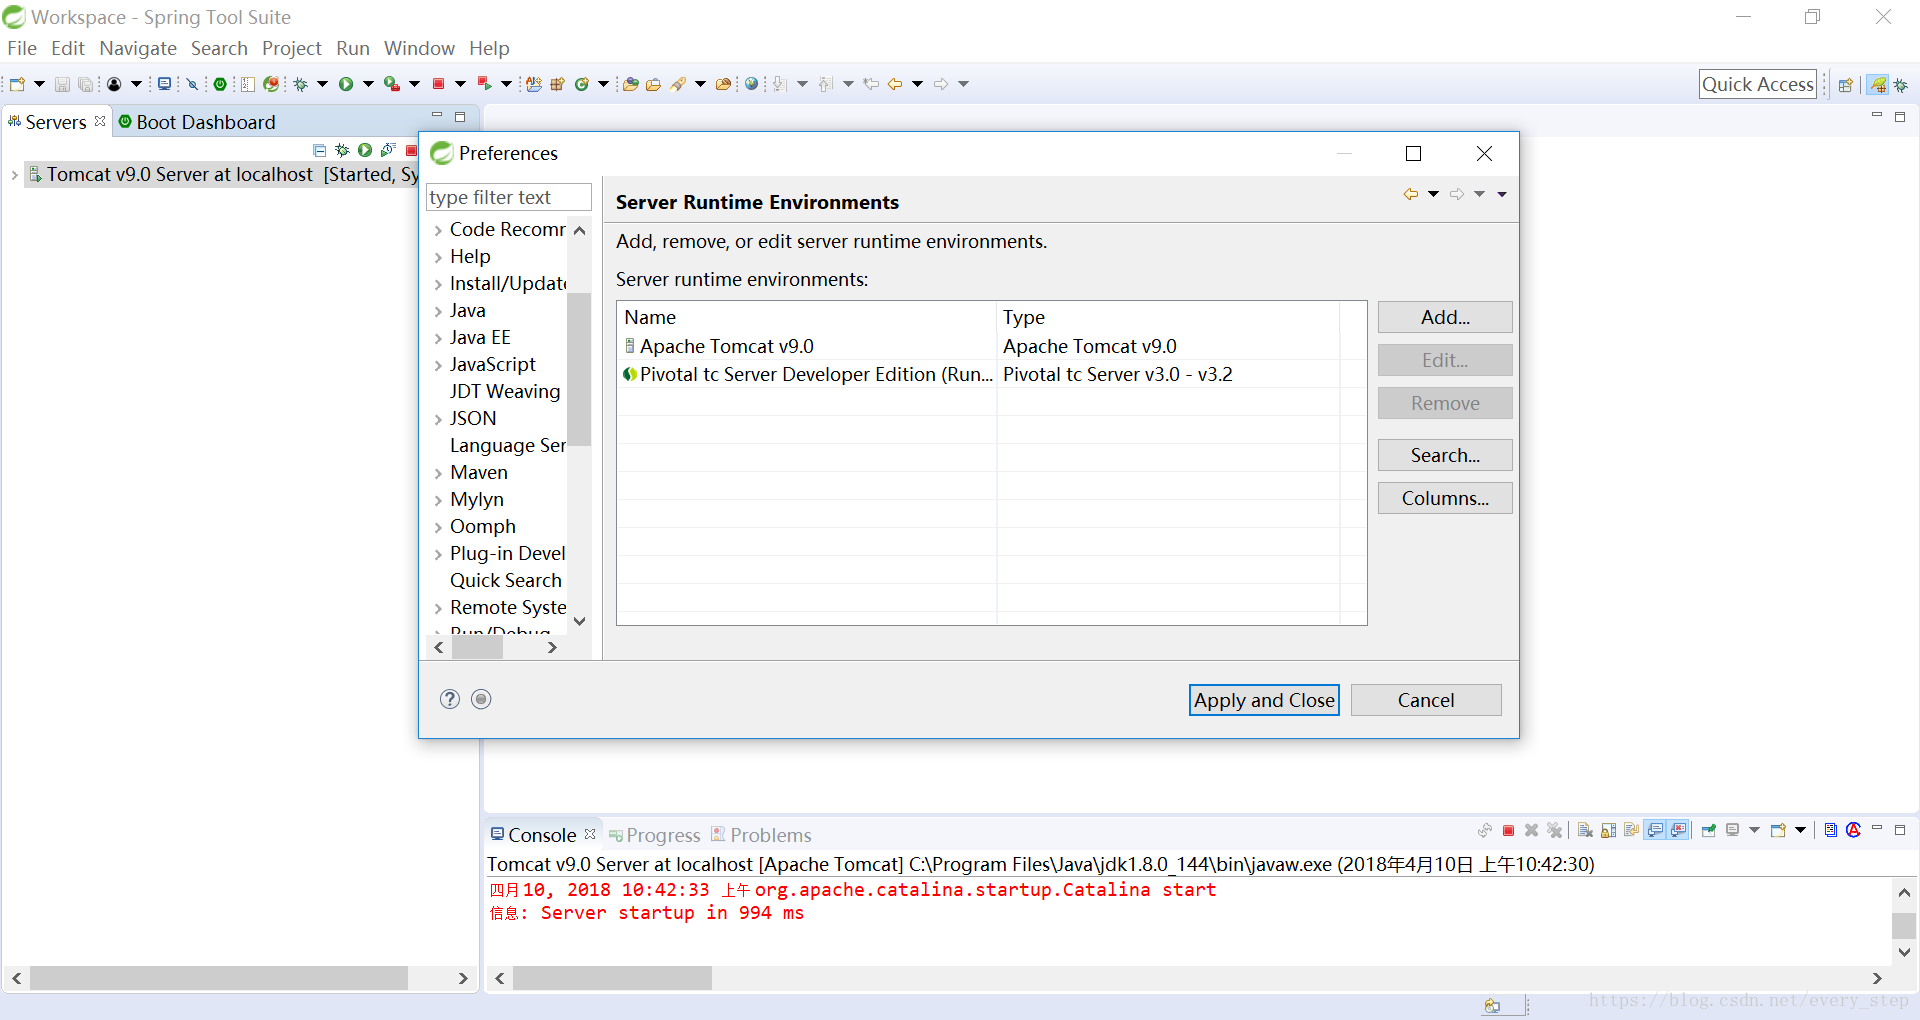Switch to the Problems tab
The height and width of the screenshot is (1020, 1920).
[x=761, y=835]
